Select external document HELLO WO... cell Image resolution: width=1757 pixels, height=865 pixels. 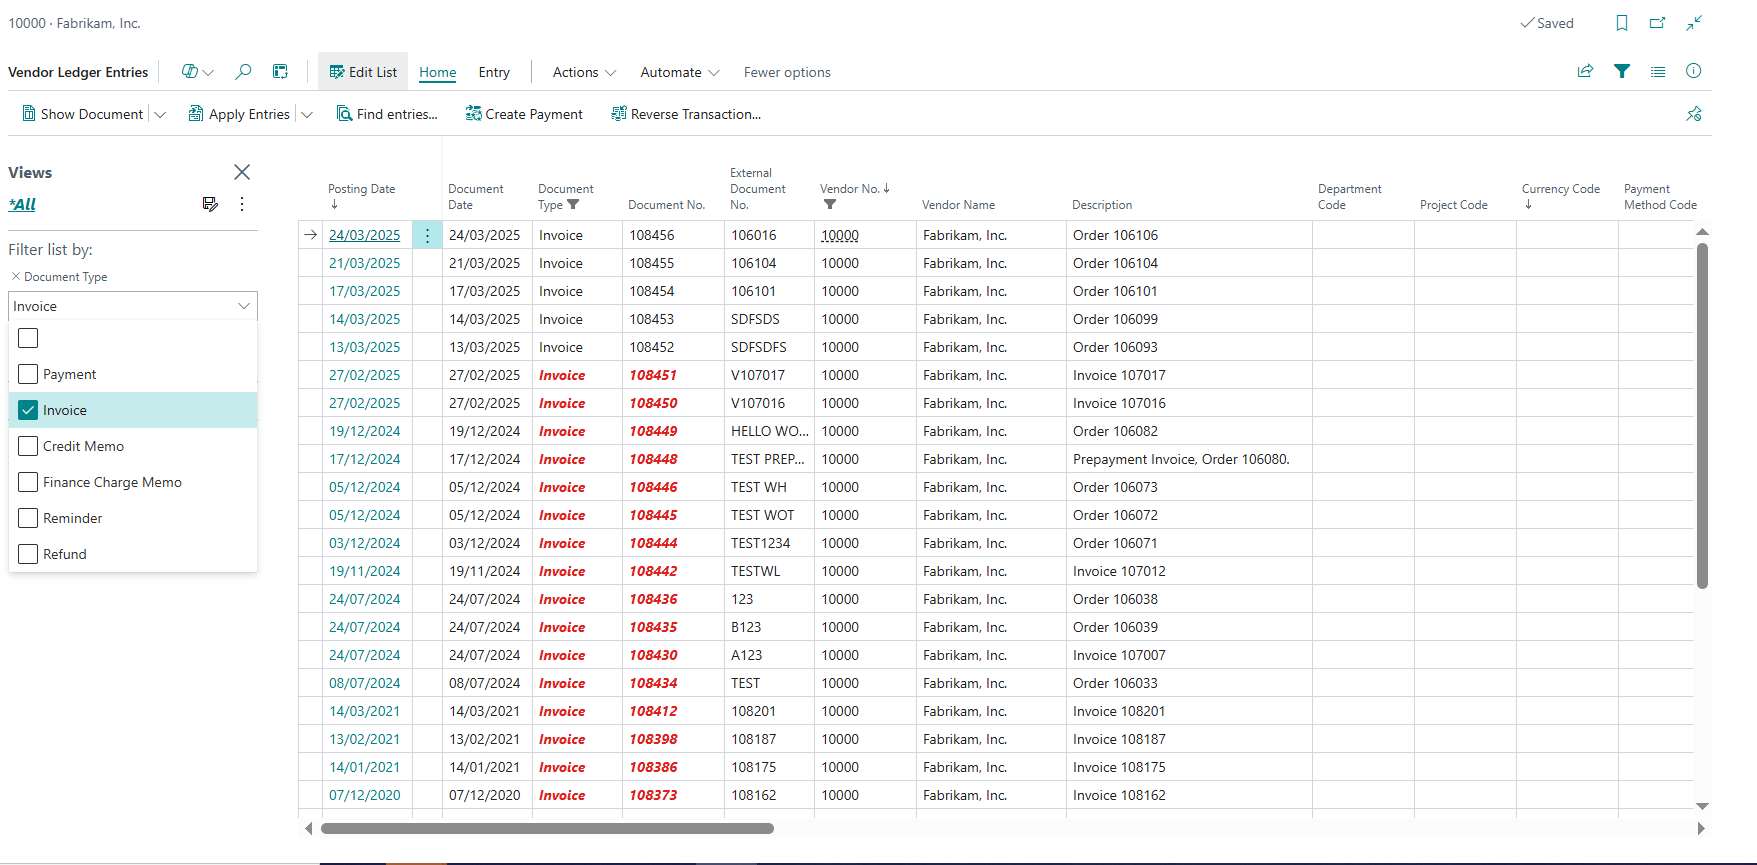click(x=769, y=431)
